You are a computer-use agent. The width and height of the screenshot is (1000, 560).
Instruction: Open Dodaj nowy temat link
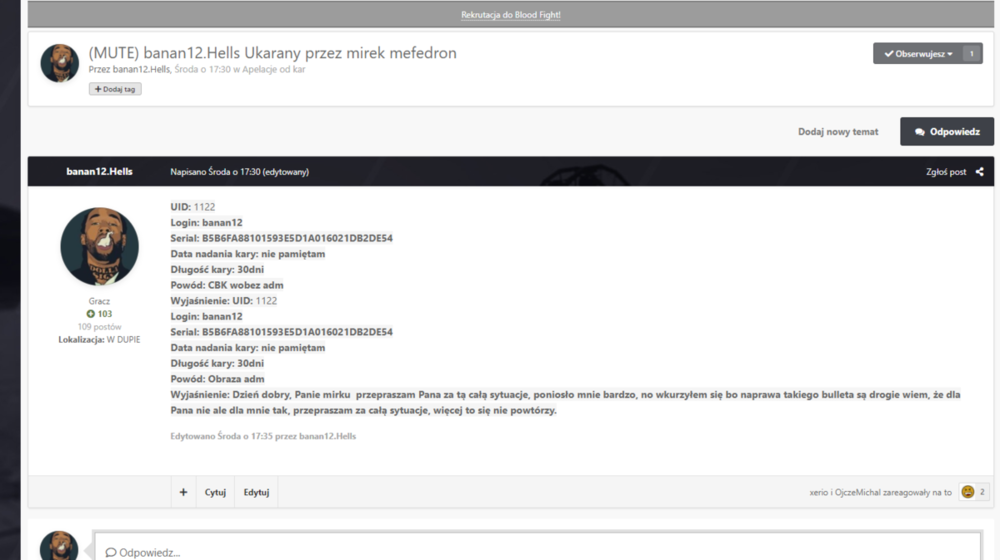(838, 131)
